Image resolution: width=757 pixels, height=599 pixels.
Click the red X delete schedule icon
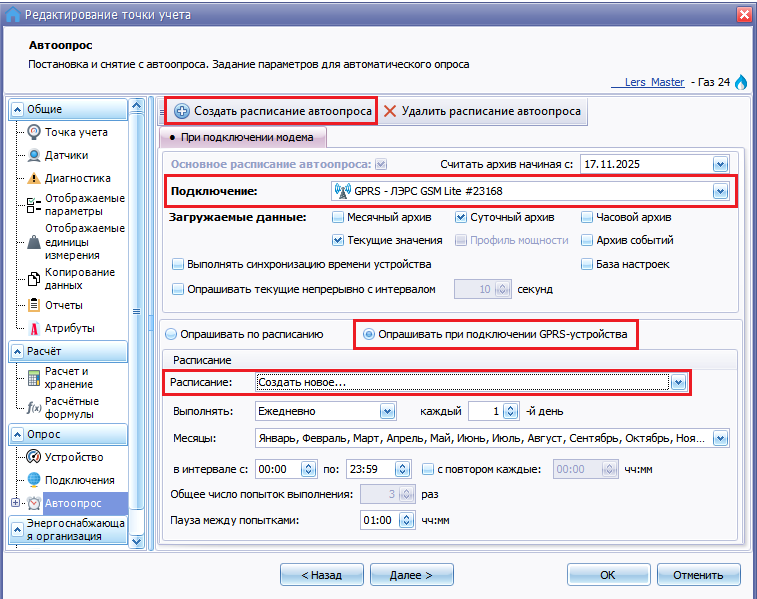(x=390, y=111)
